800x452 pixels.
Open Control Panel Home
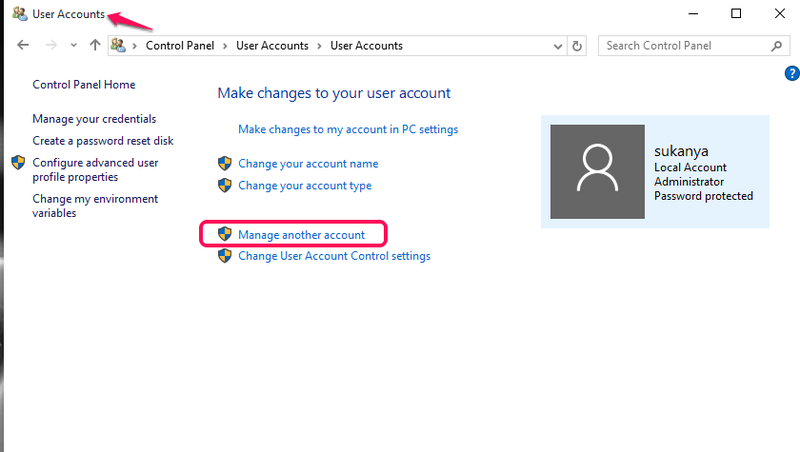pos(84,85)
